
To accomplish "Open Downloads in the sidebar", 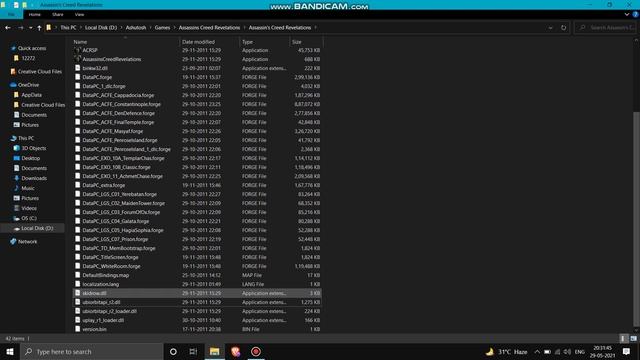I will click(x=34, y=178).
